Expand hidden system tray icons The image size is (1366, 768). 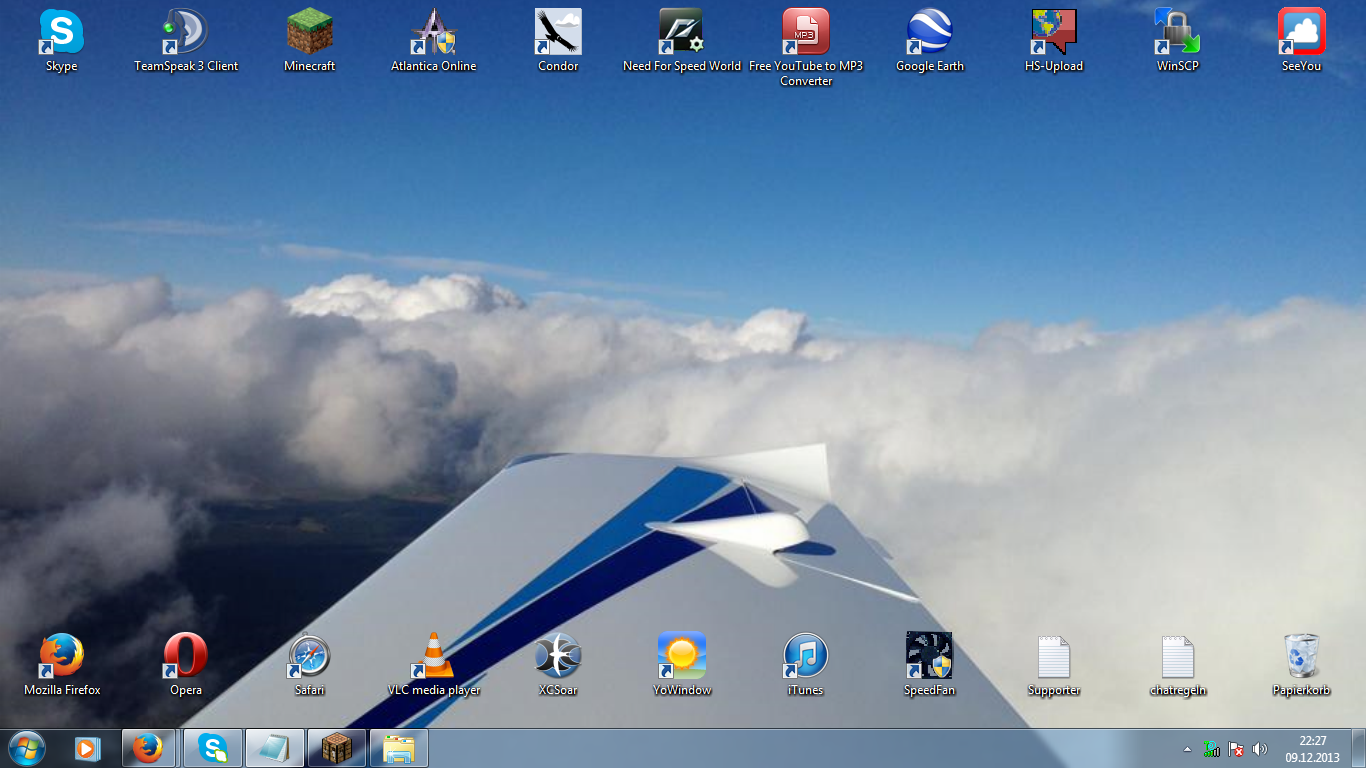click(1187, 749)
